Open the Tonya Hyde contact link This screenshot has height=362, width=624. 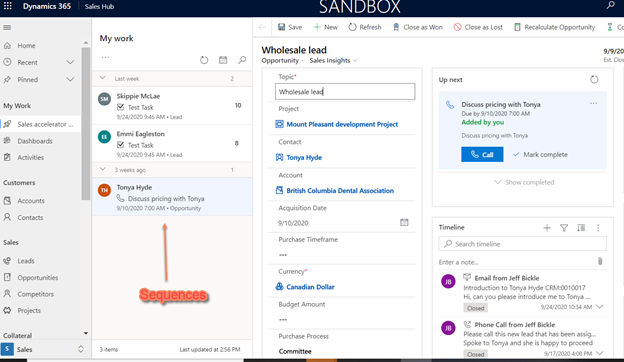pos(304,158)
